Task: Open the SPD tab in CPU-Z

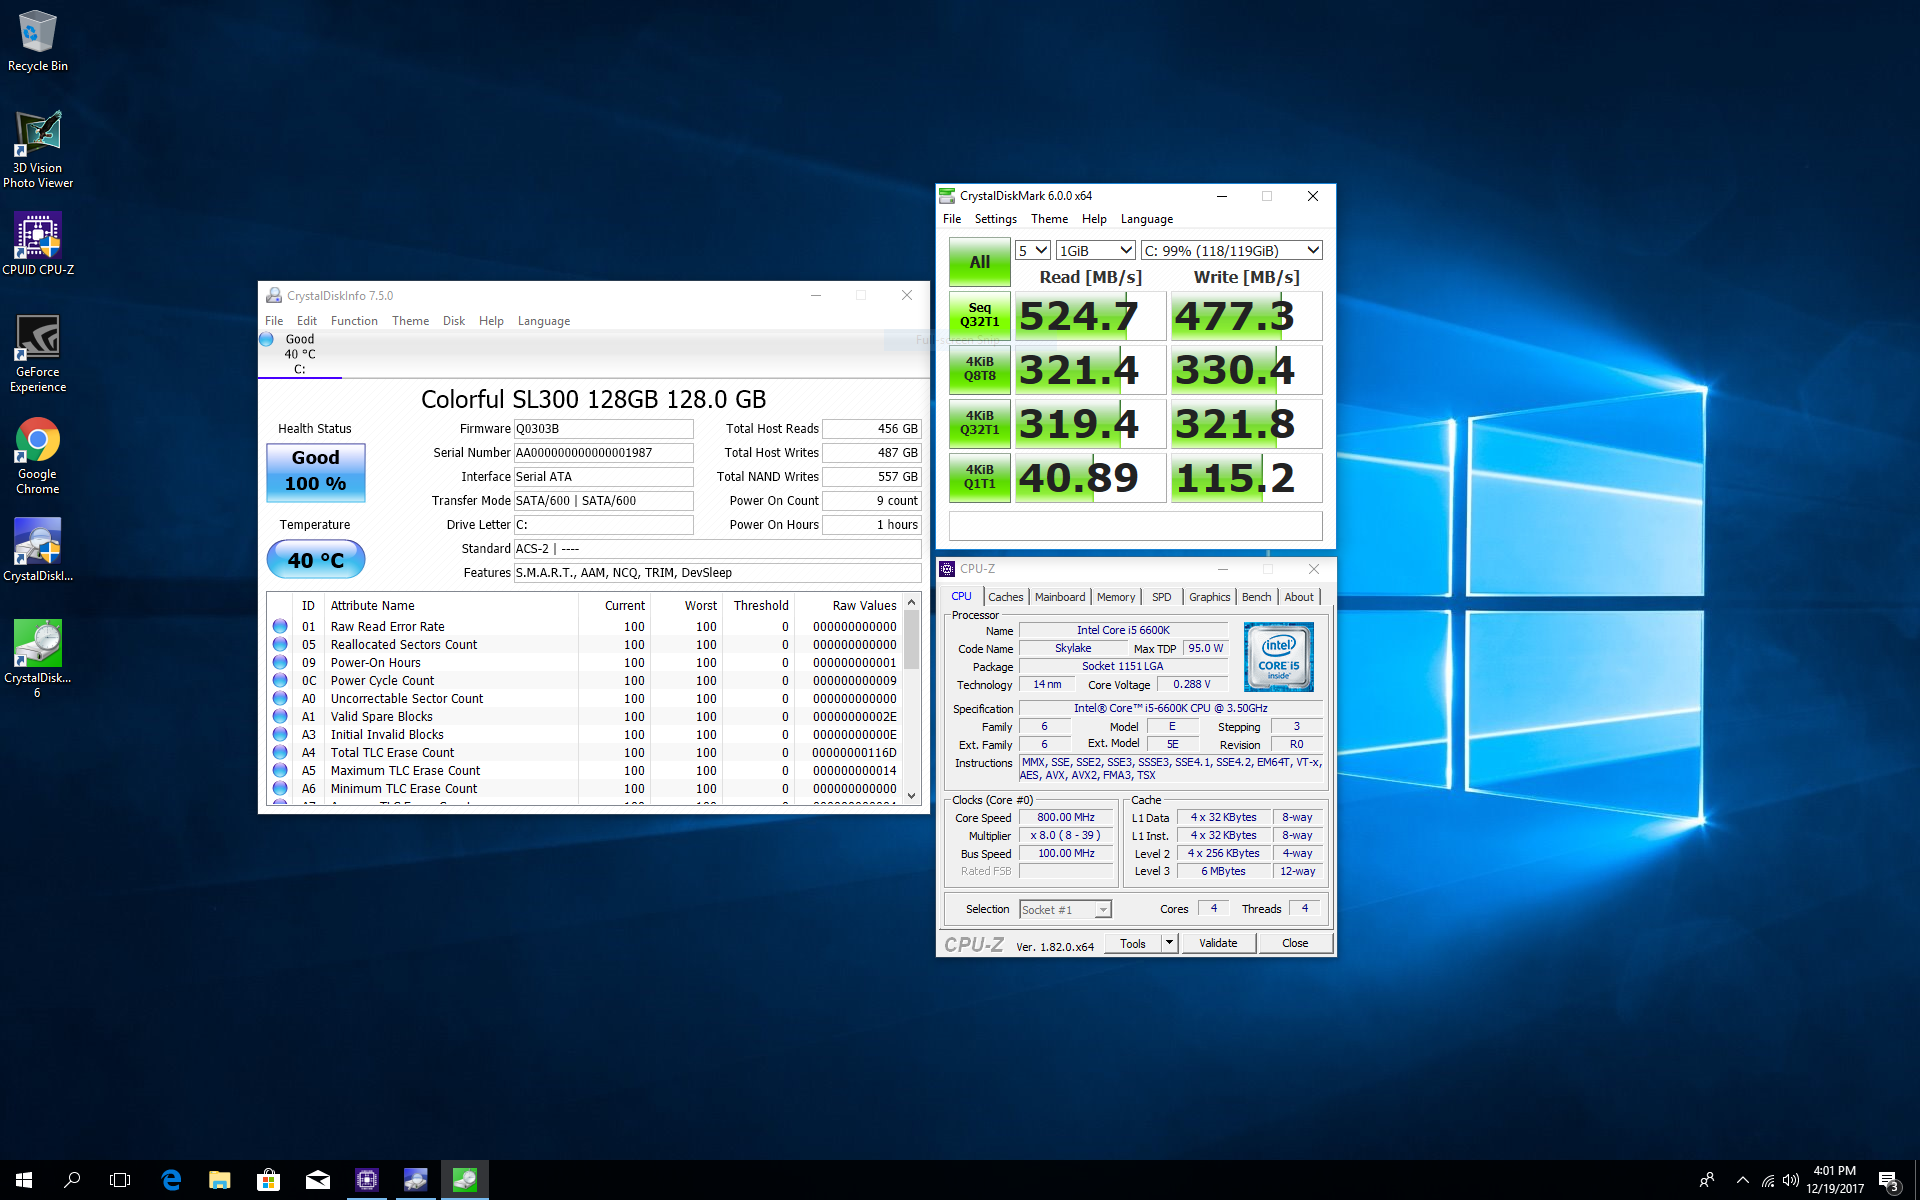Action: [1161, 597]
